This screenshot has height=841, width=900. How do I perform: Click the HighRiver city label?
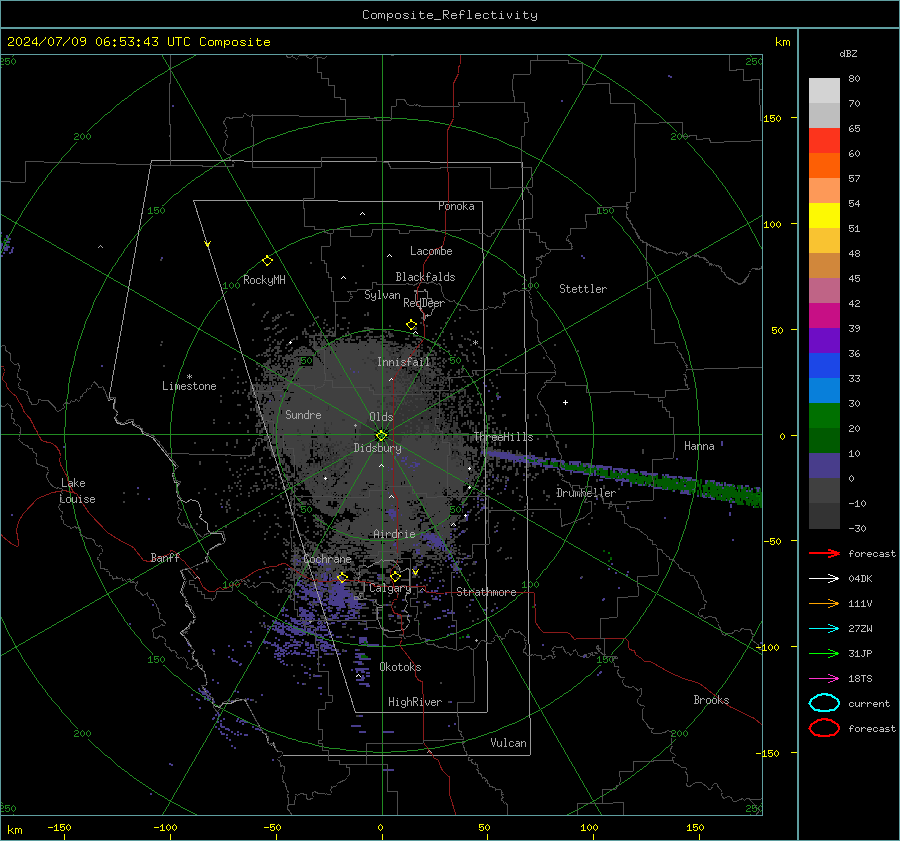pos(414,702)
